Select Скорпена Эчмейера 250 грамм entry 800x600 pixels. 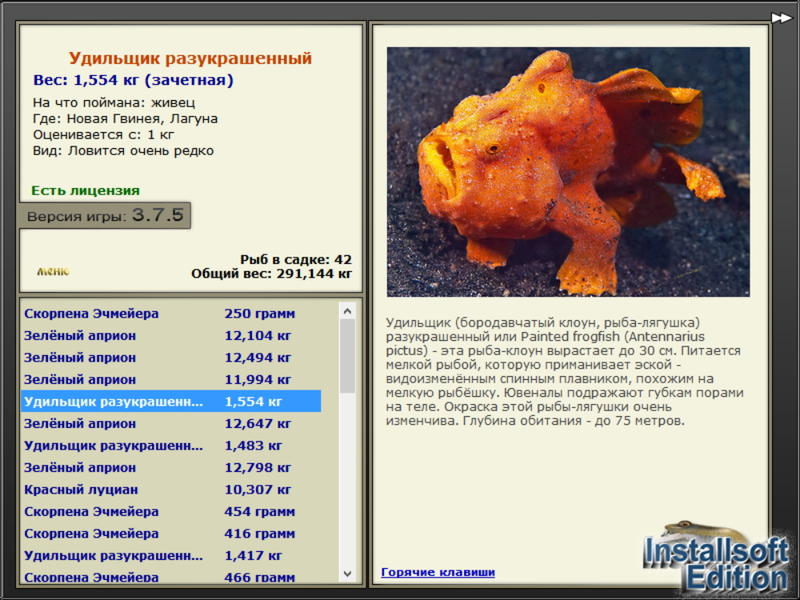coord(171,313)
